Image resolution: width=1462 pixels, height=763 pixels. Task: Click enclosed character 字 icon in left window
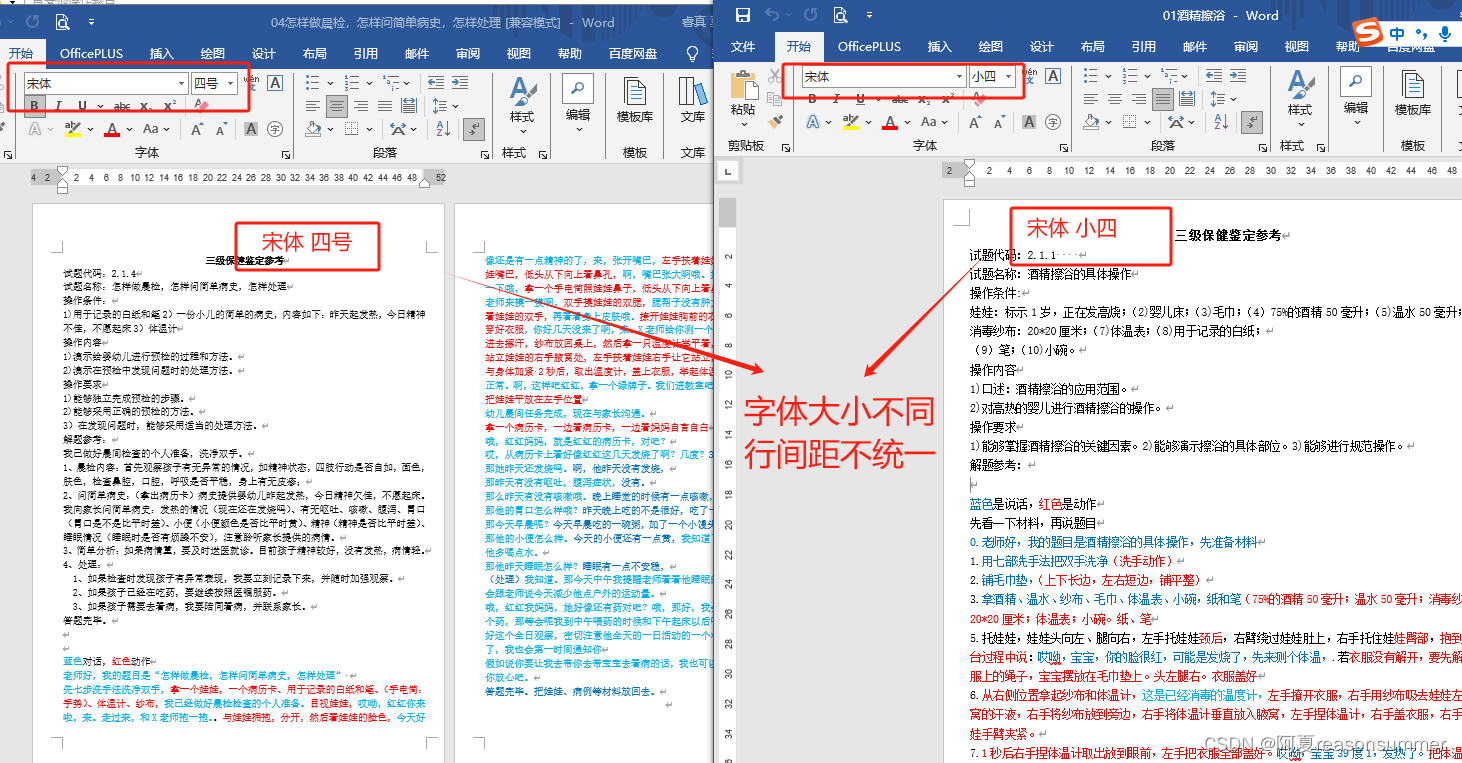(x=275, y=129)
